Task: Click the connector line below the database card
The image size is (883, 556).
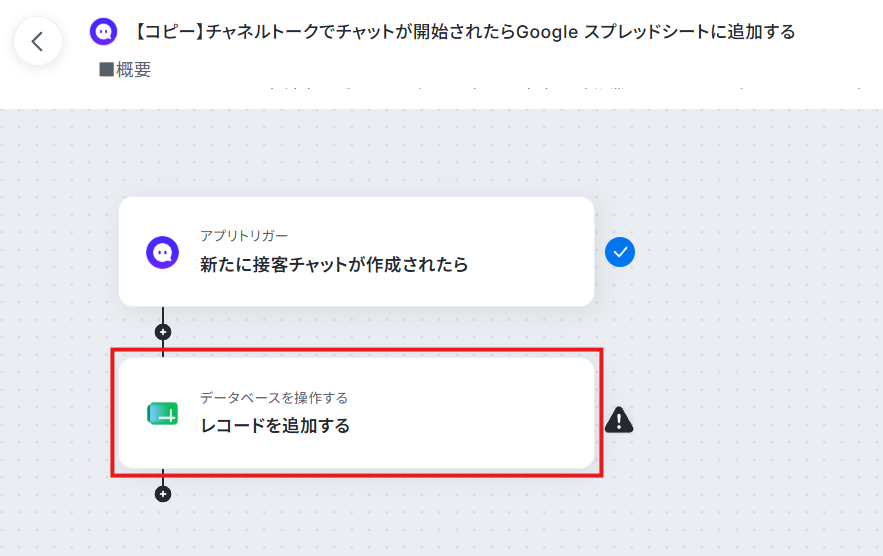Action: 163,477
